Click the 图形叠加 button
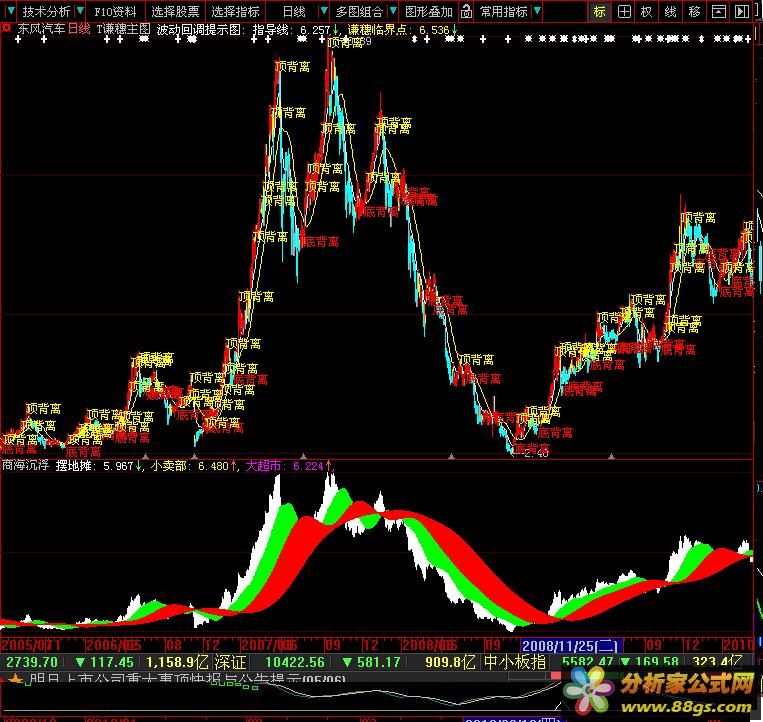Viewport: 763px width, 722px height. click(428, 12)
